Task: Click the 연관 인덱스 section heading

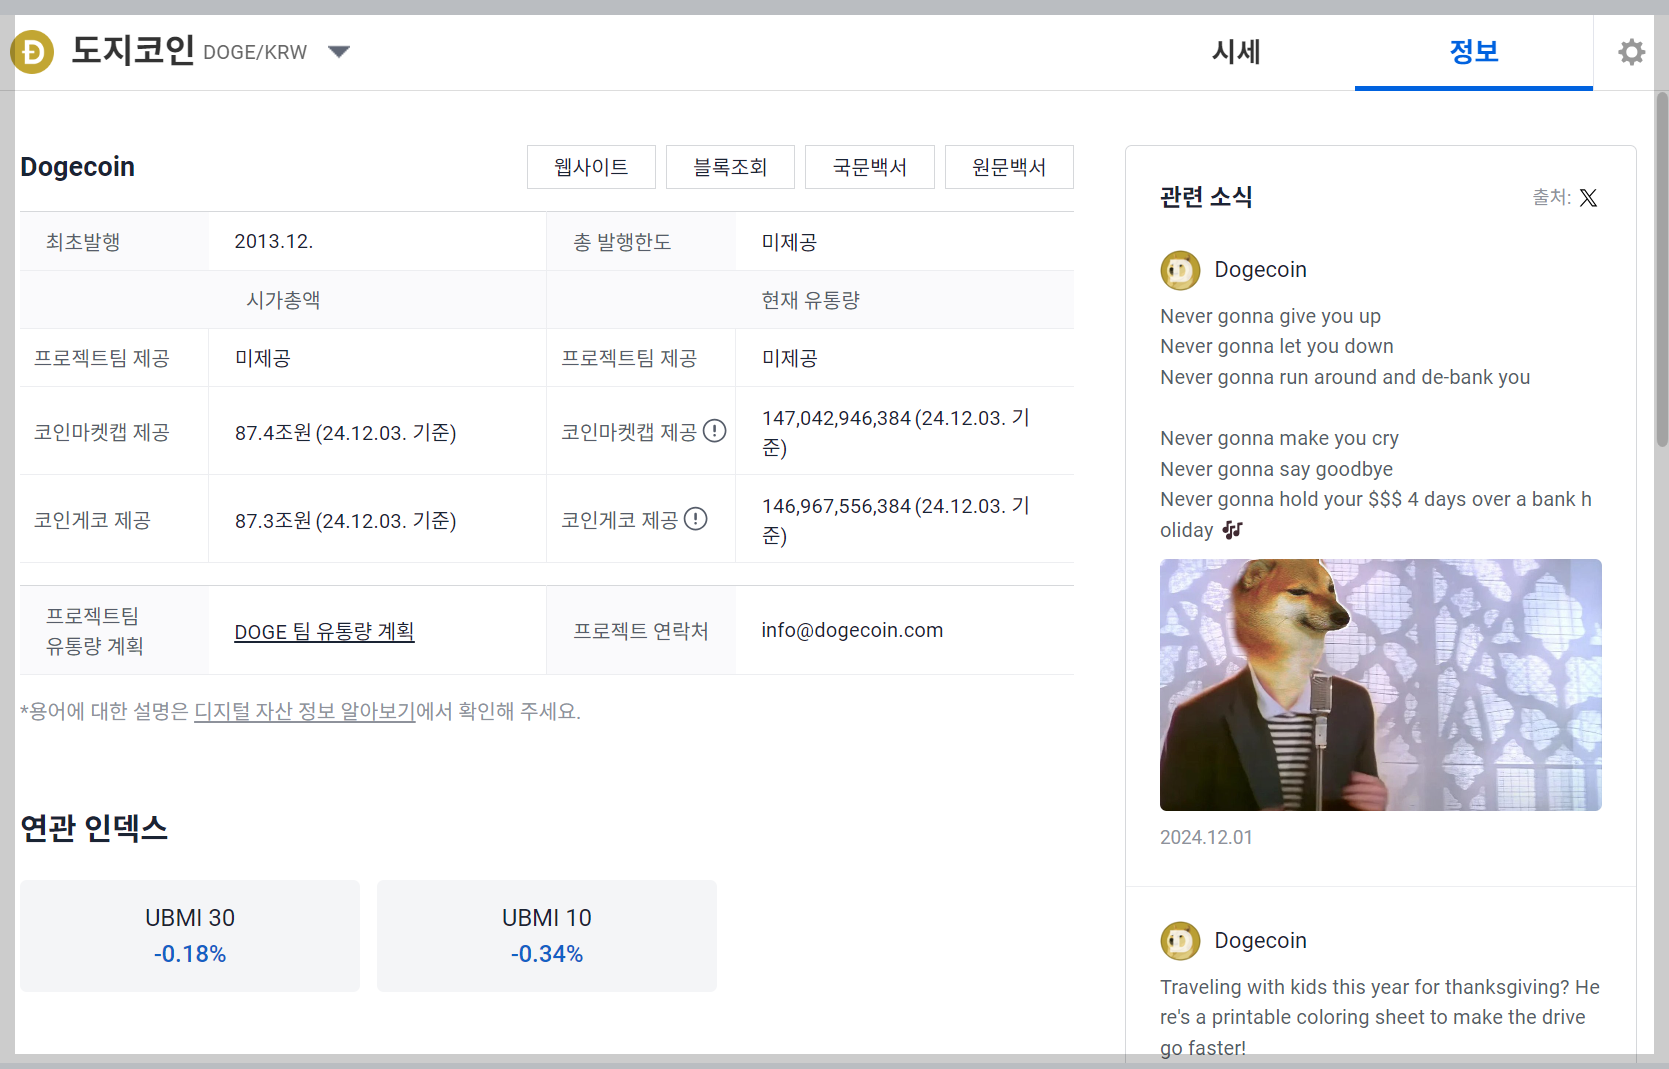Action: 94,828
